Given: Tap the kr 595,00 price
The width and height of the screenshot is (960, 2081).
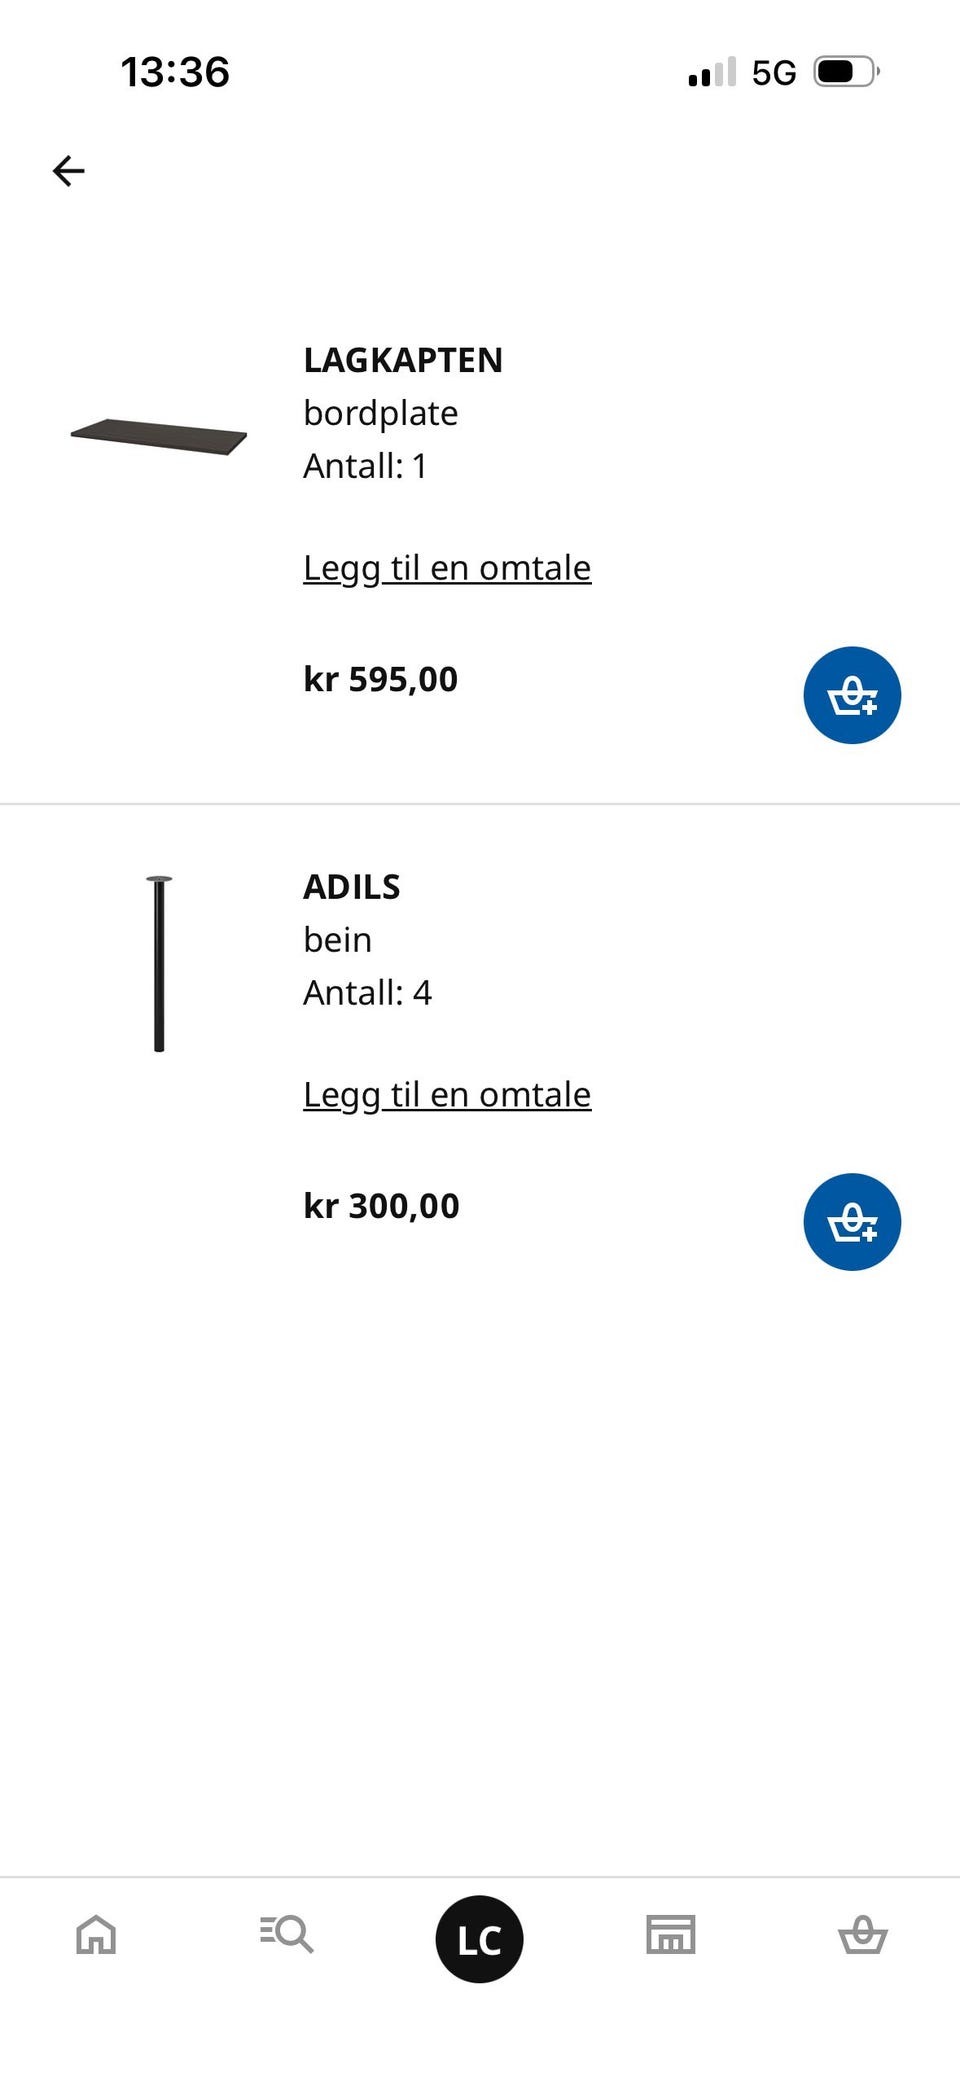Looking at the screenshot, I should click(381, 680).
